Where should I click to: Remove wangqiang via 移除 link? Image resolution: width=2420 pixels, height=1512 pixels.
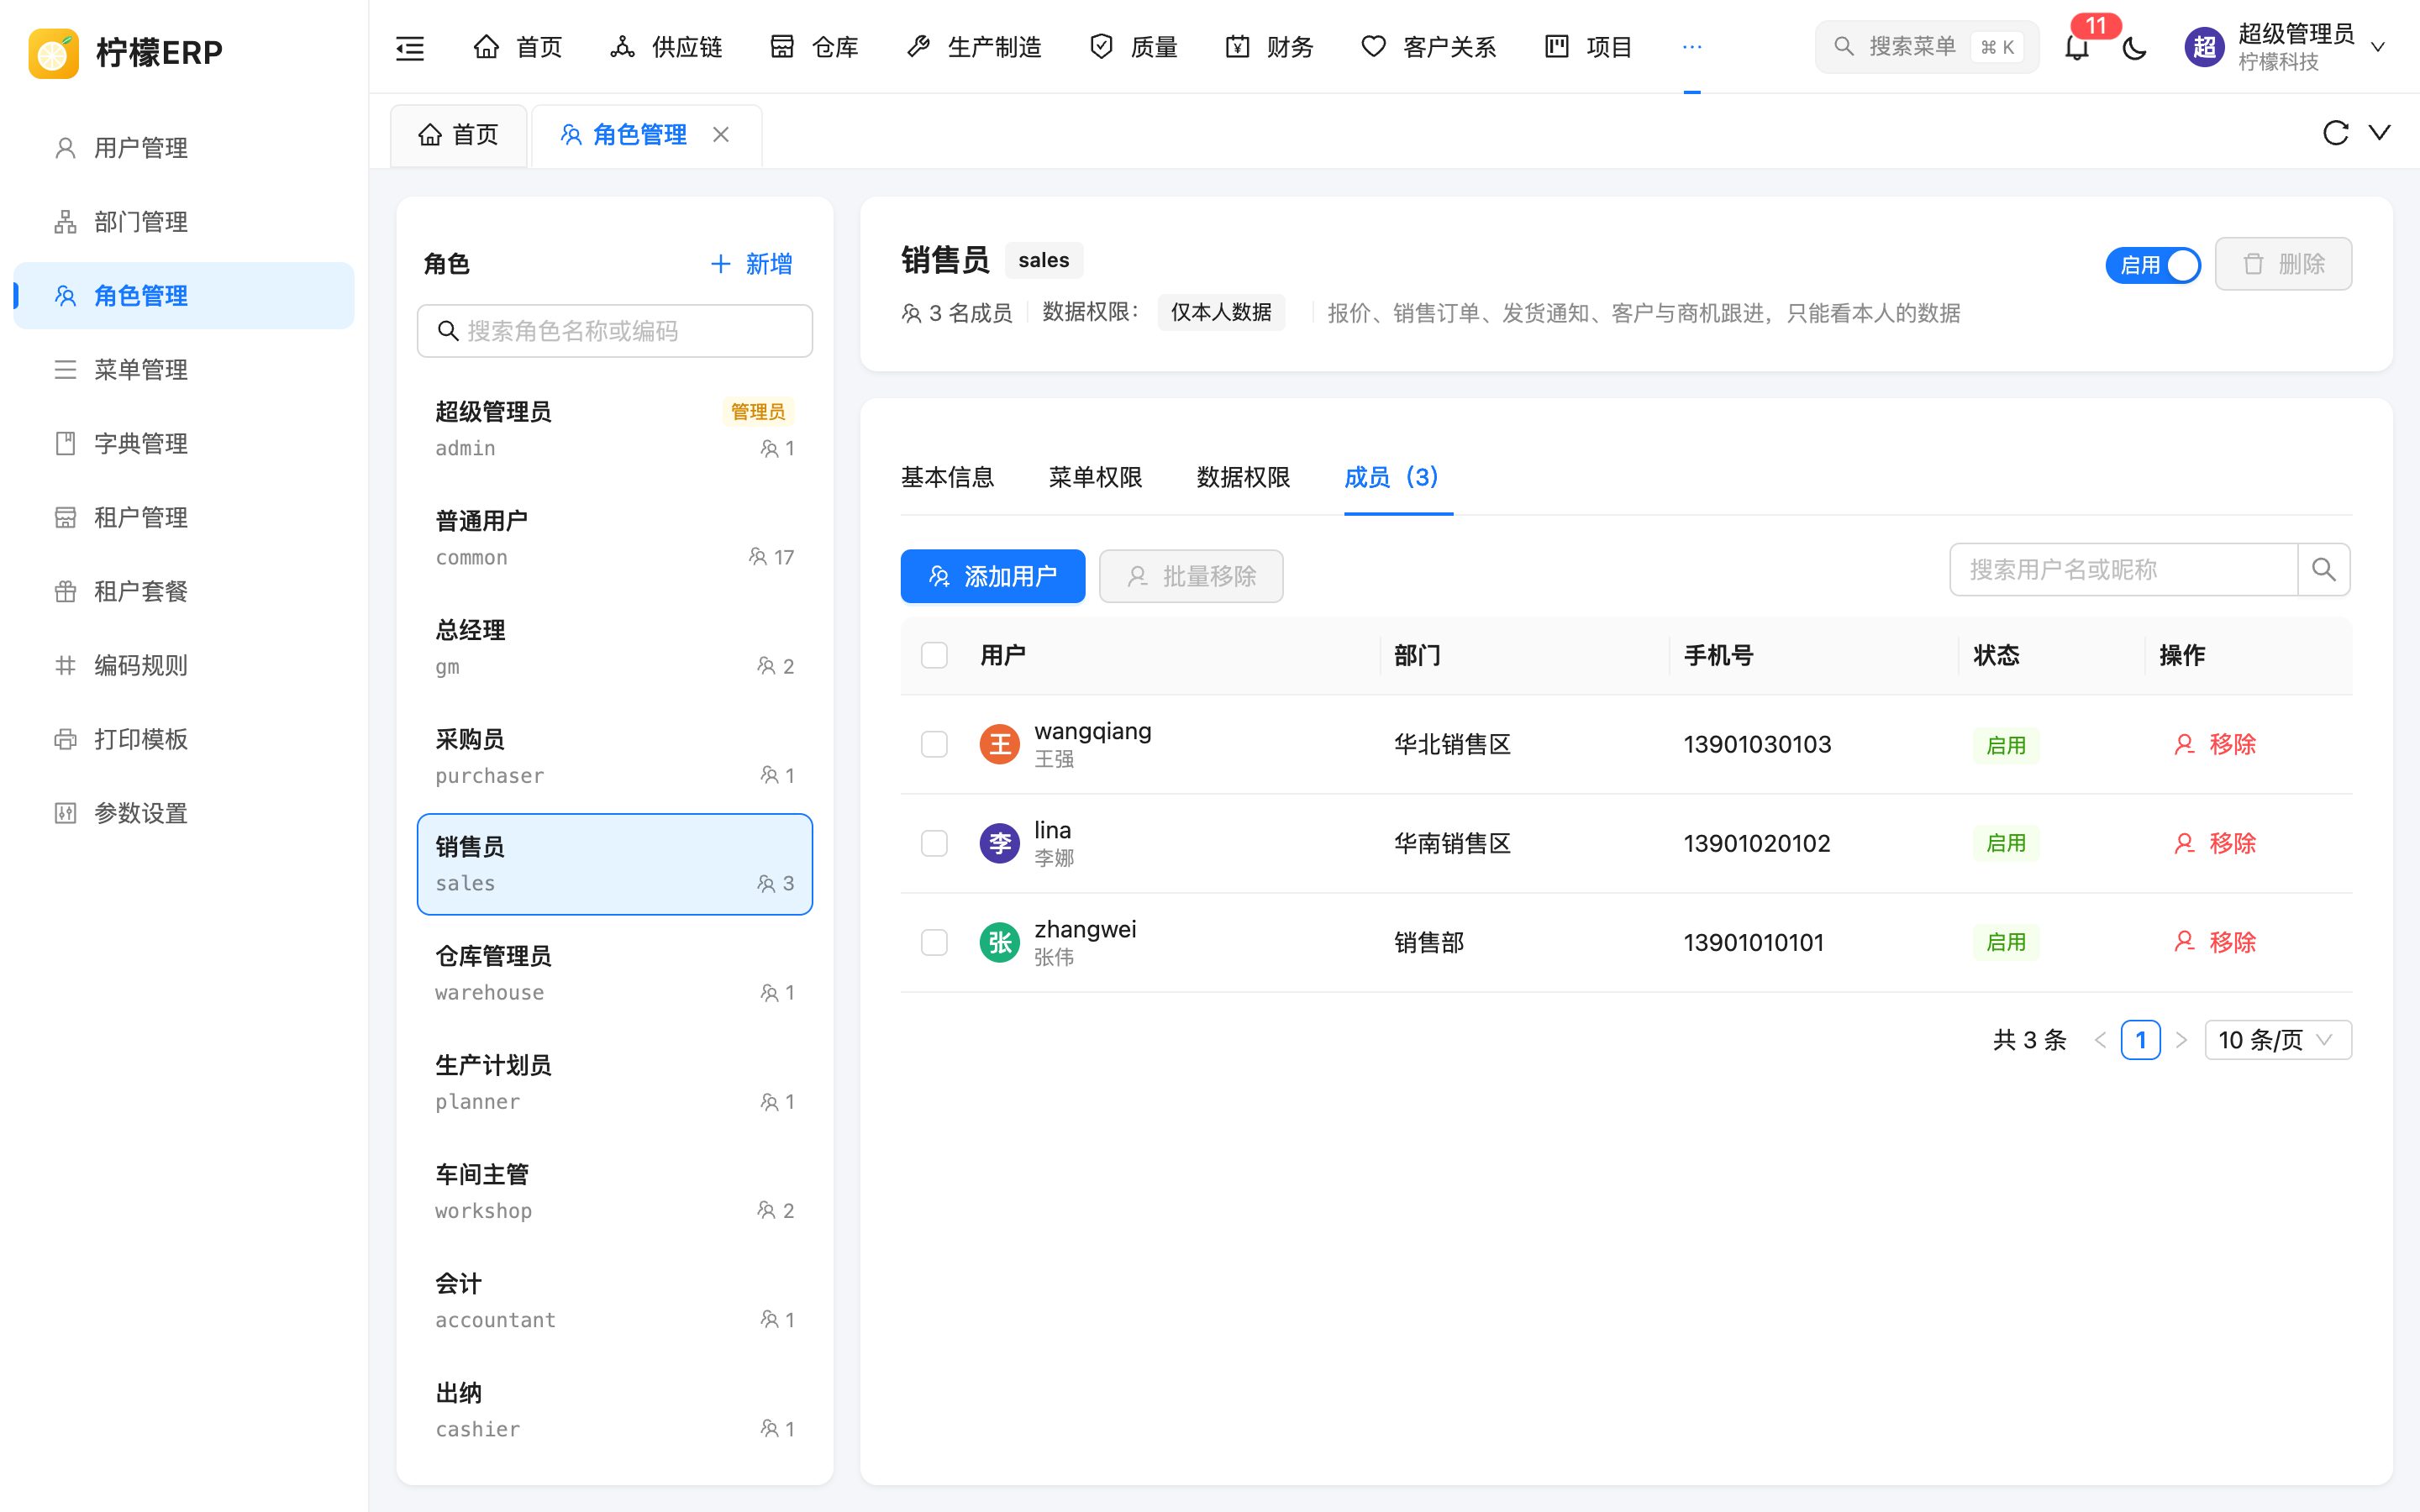(x=2215, y=744)
